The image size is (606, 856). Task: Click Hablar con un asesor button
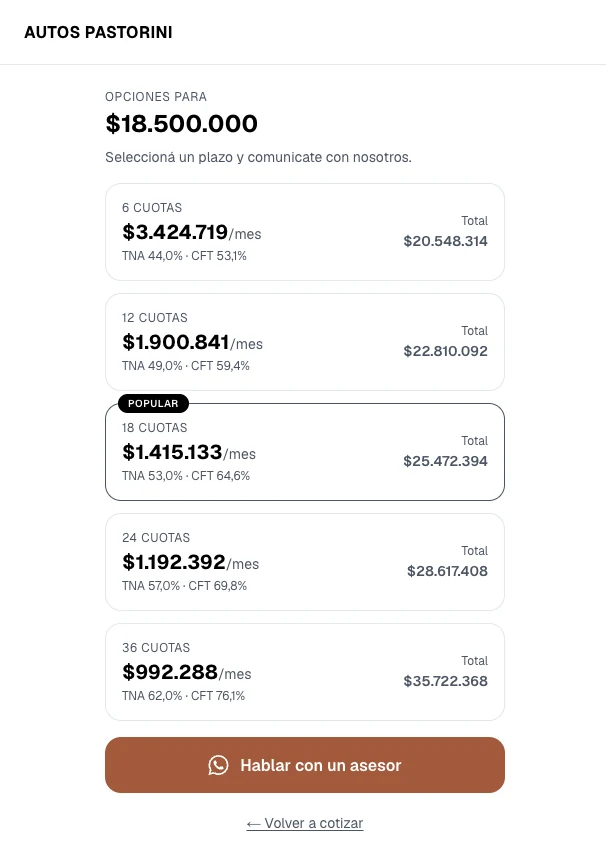305,765
